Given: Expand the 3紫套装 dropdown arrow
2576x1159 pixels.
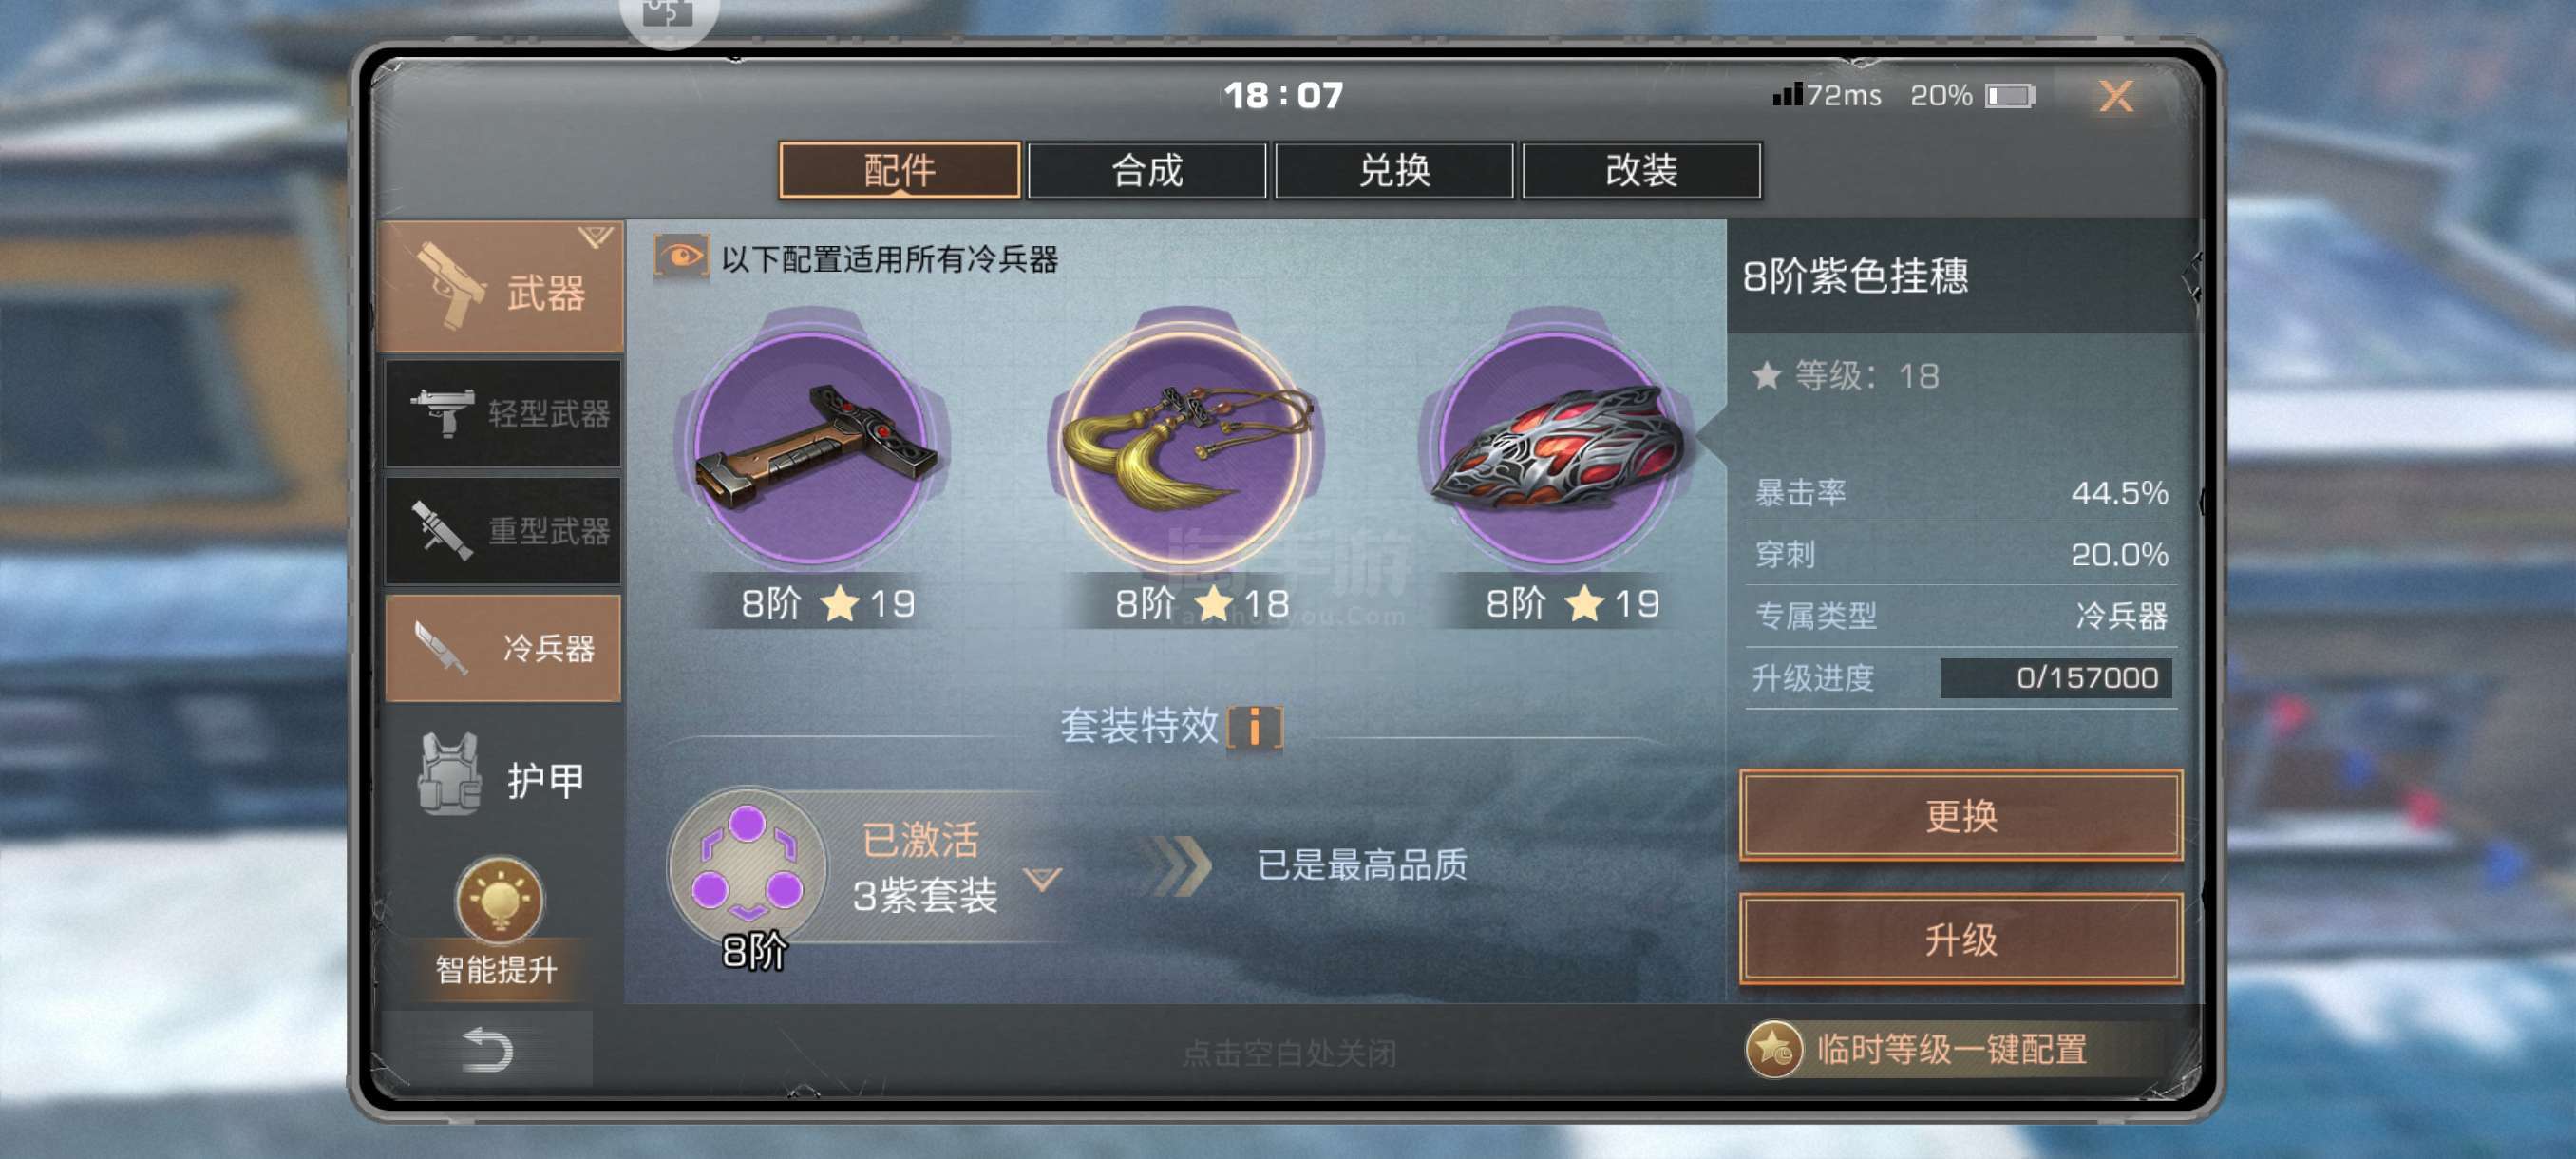Looking at the screenshot, I should point(1042,879).
